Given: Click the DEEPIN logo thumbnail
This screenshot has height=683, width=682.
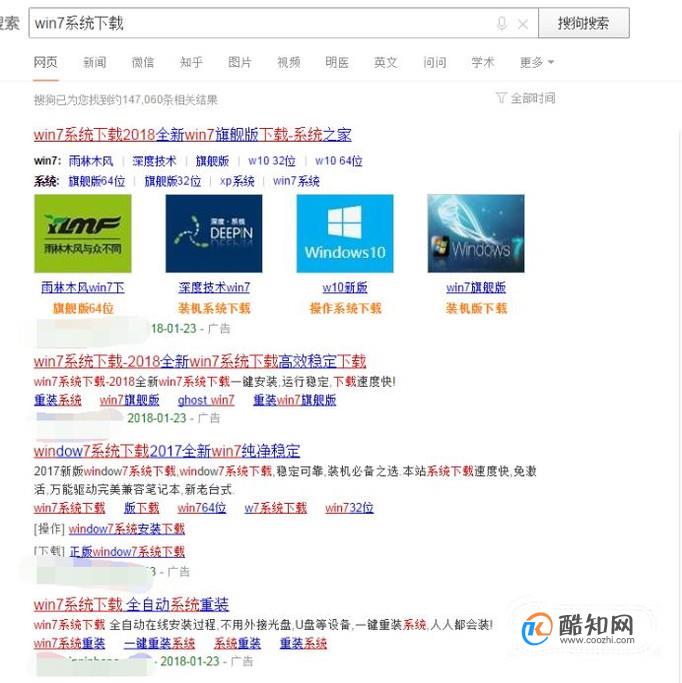Looking at the screenshot, I should coord(214,233).
